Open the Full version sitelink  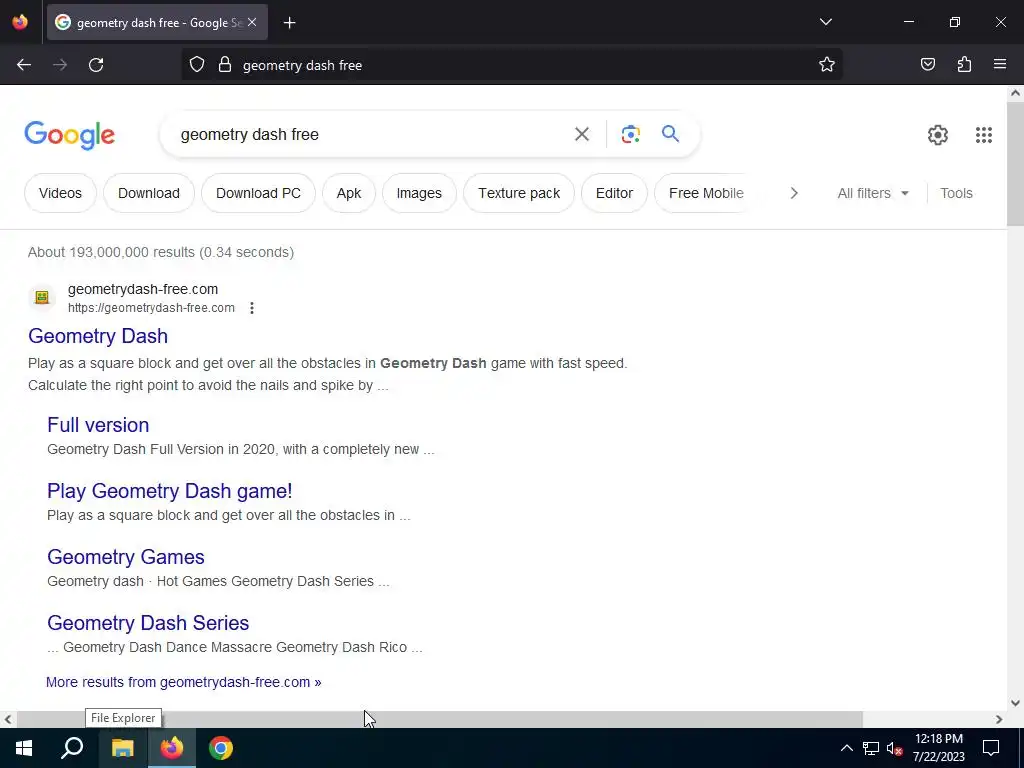point(98,425)
